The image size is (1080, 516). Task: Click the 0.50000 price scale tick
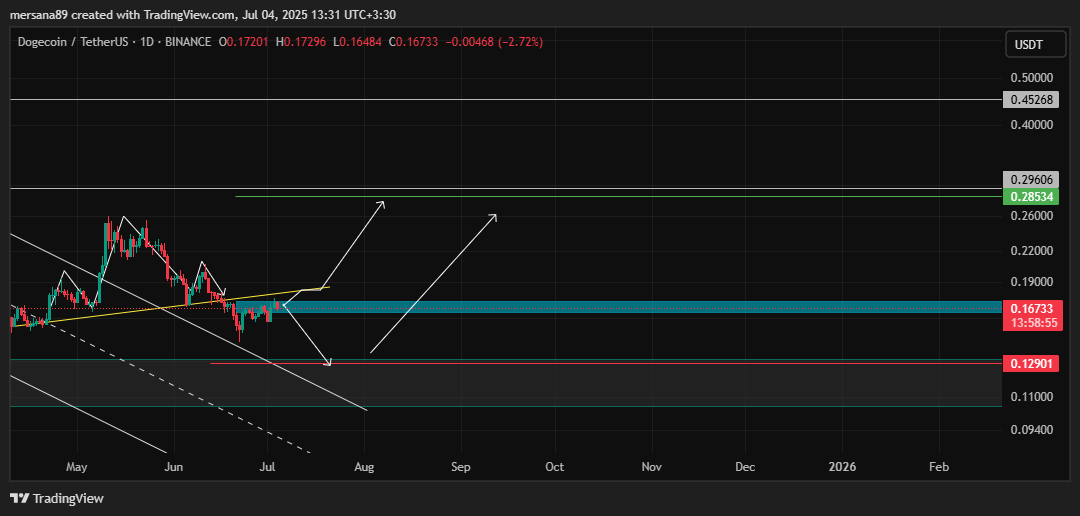pos(1030,78)
